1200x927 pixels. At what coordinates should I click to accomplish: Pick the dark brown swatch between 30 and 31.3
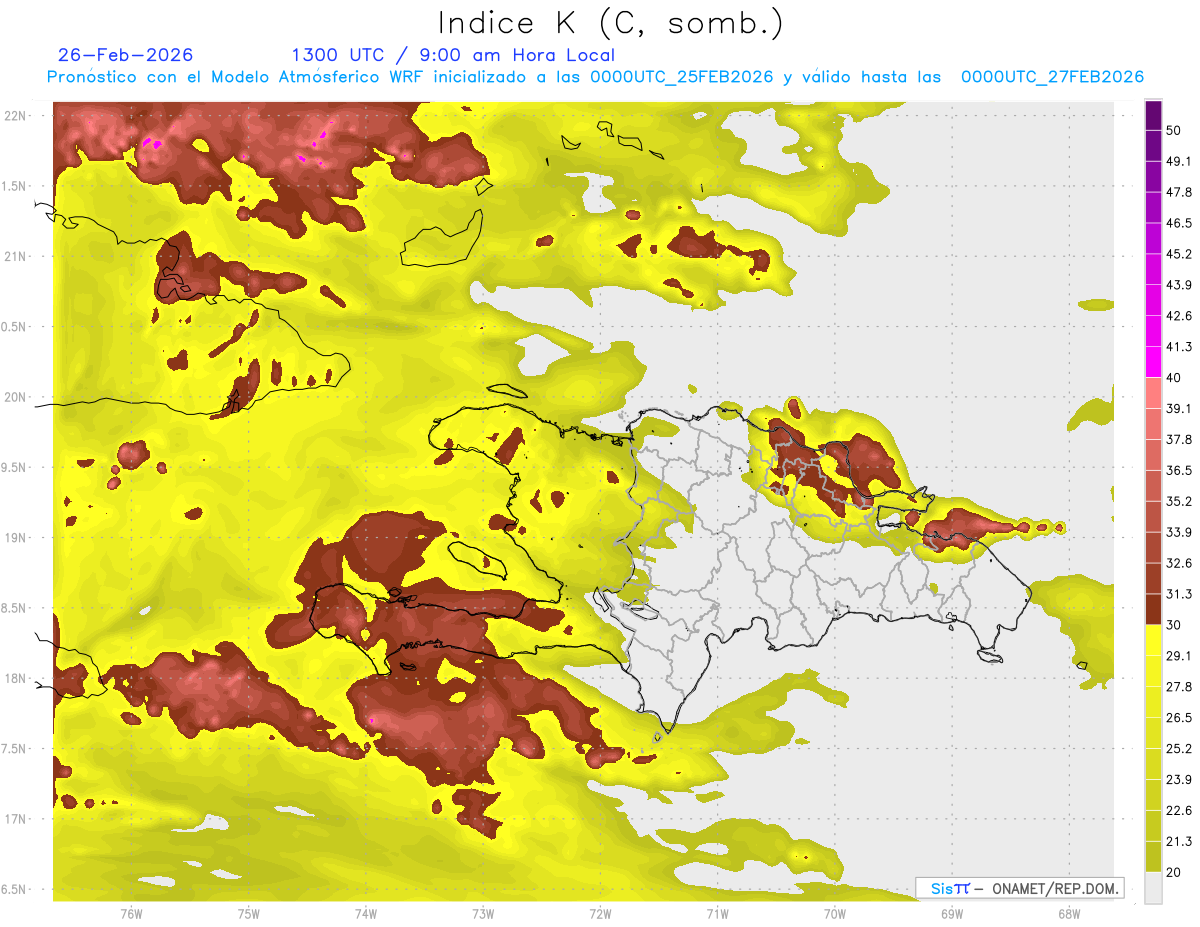[x=1153, y=609]
